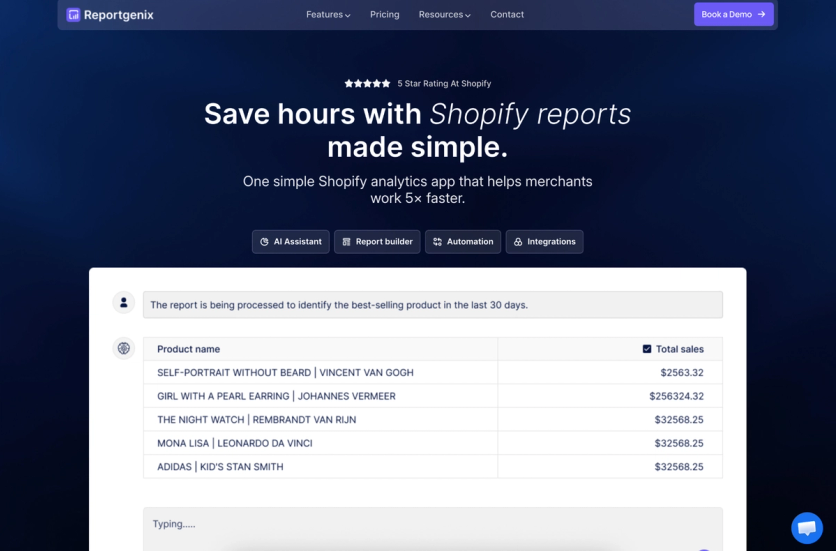Select the Self-Portrait Without Beard row

(432, 372)
